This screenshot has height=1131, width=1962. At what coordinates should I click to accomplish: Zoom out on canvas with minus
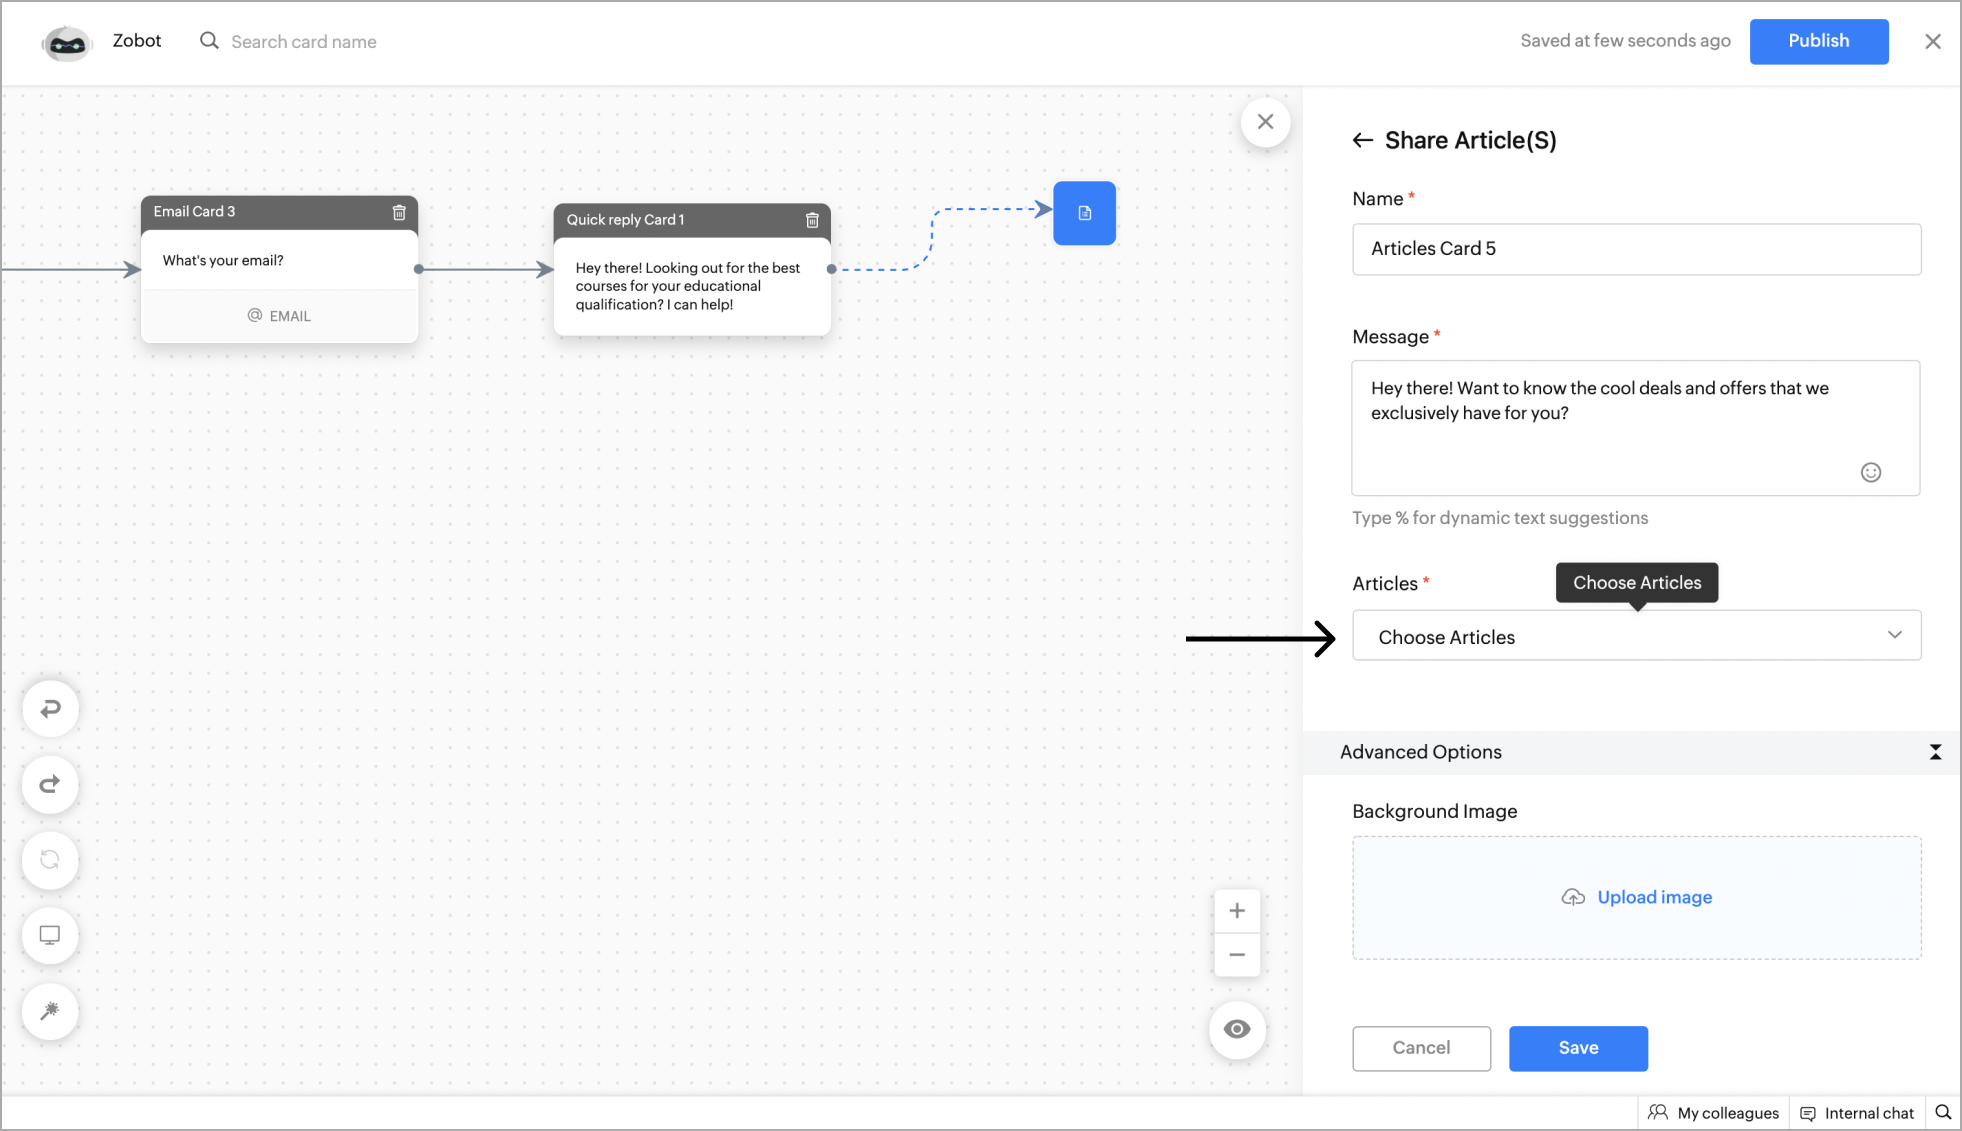(x=1237, y=955)
